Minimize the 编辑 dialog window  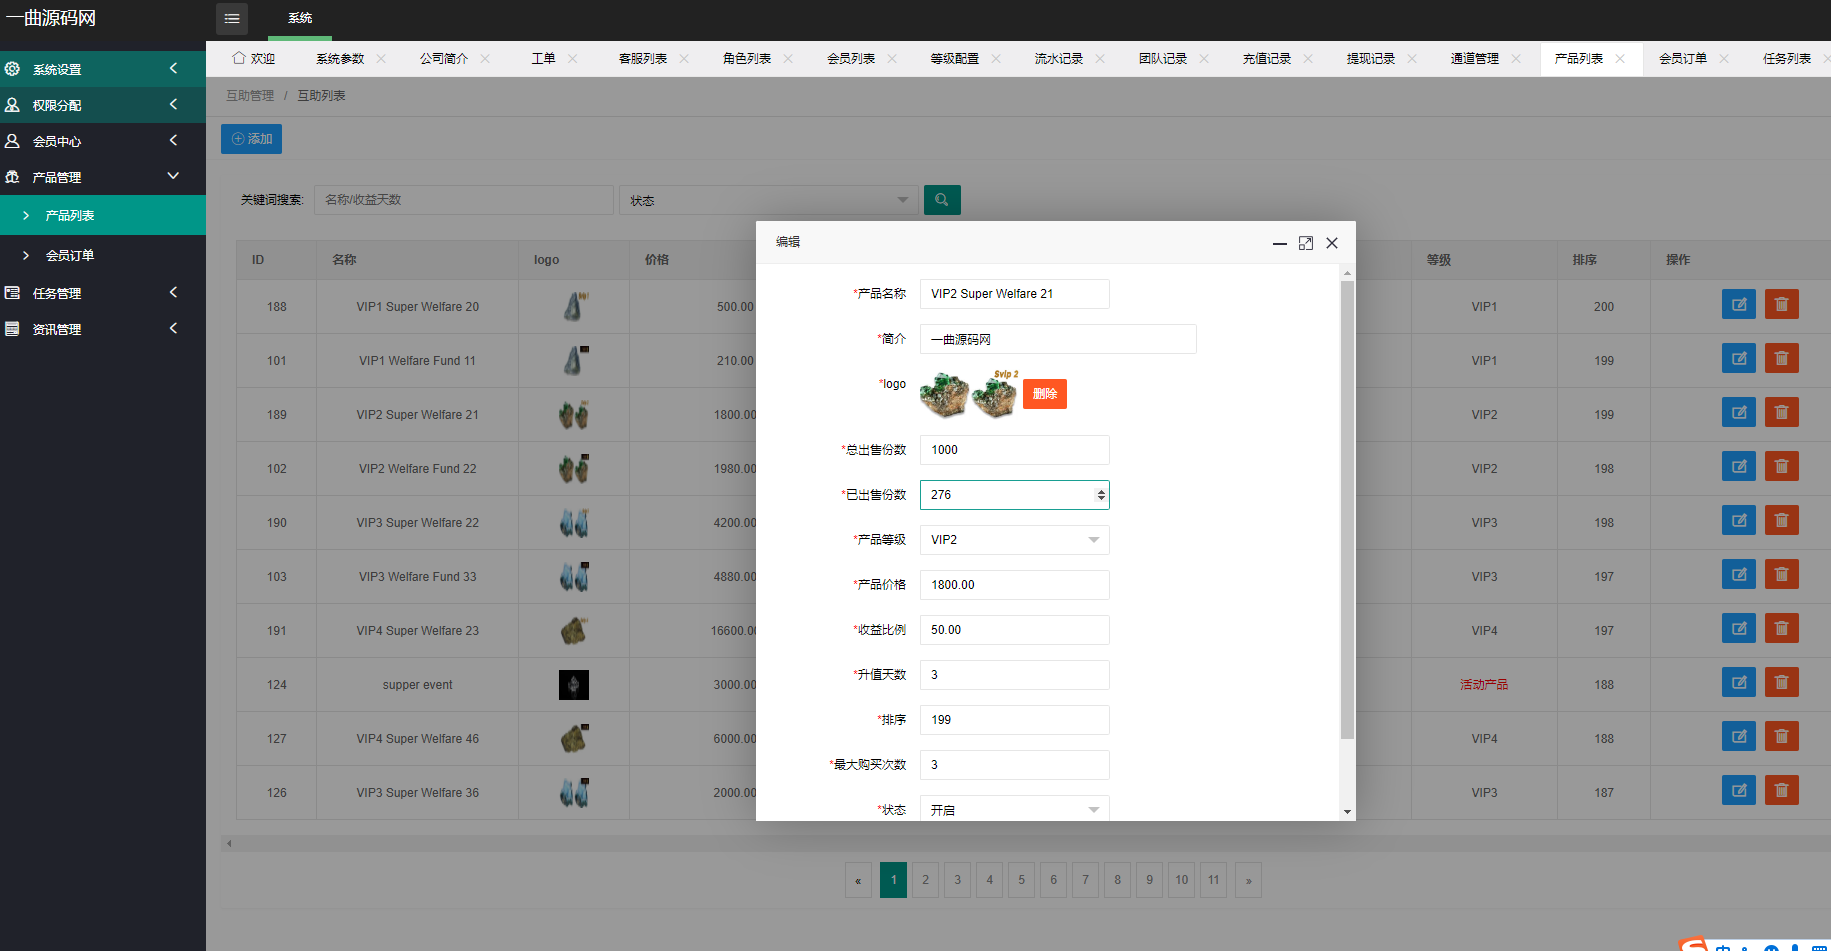[x=1279, y=243]
